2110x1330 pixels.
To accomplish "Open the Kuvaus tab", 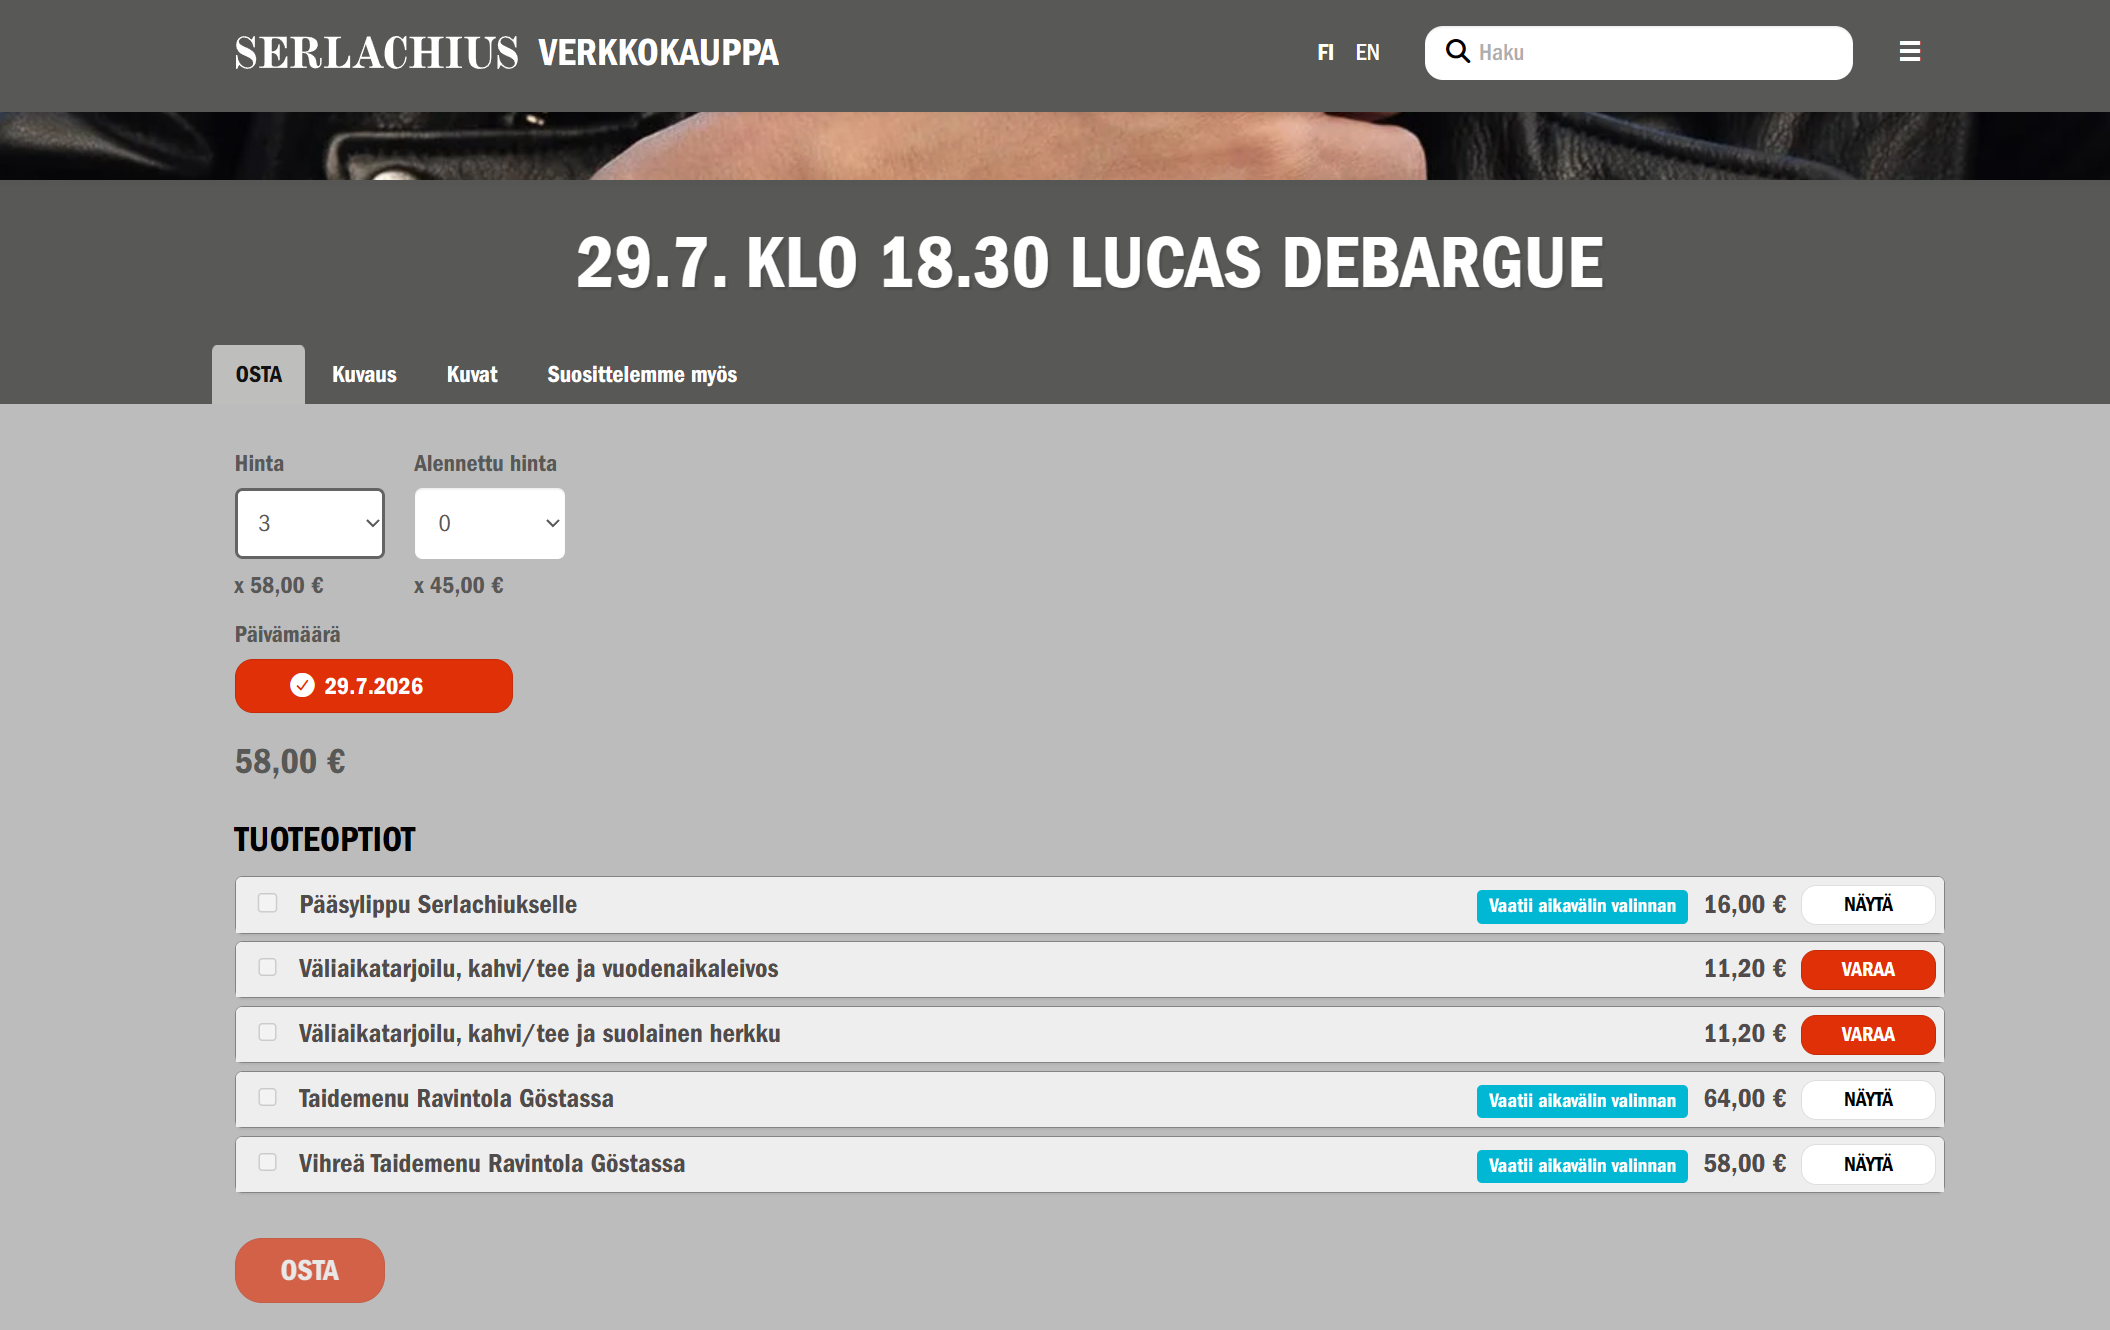I will pyautogui.click(x=364, y=375).
